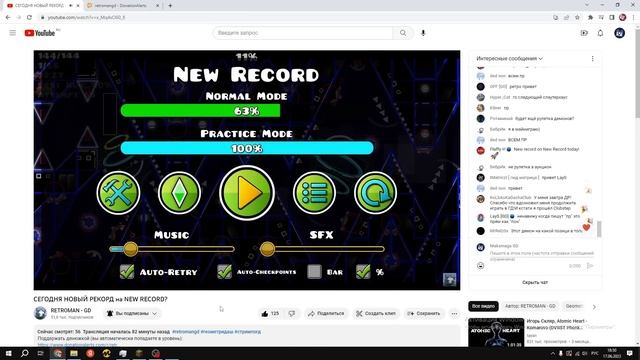Open the Chrome three-dot menu
Screen dimensions: 640x360
(634, 18)
